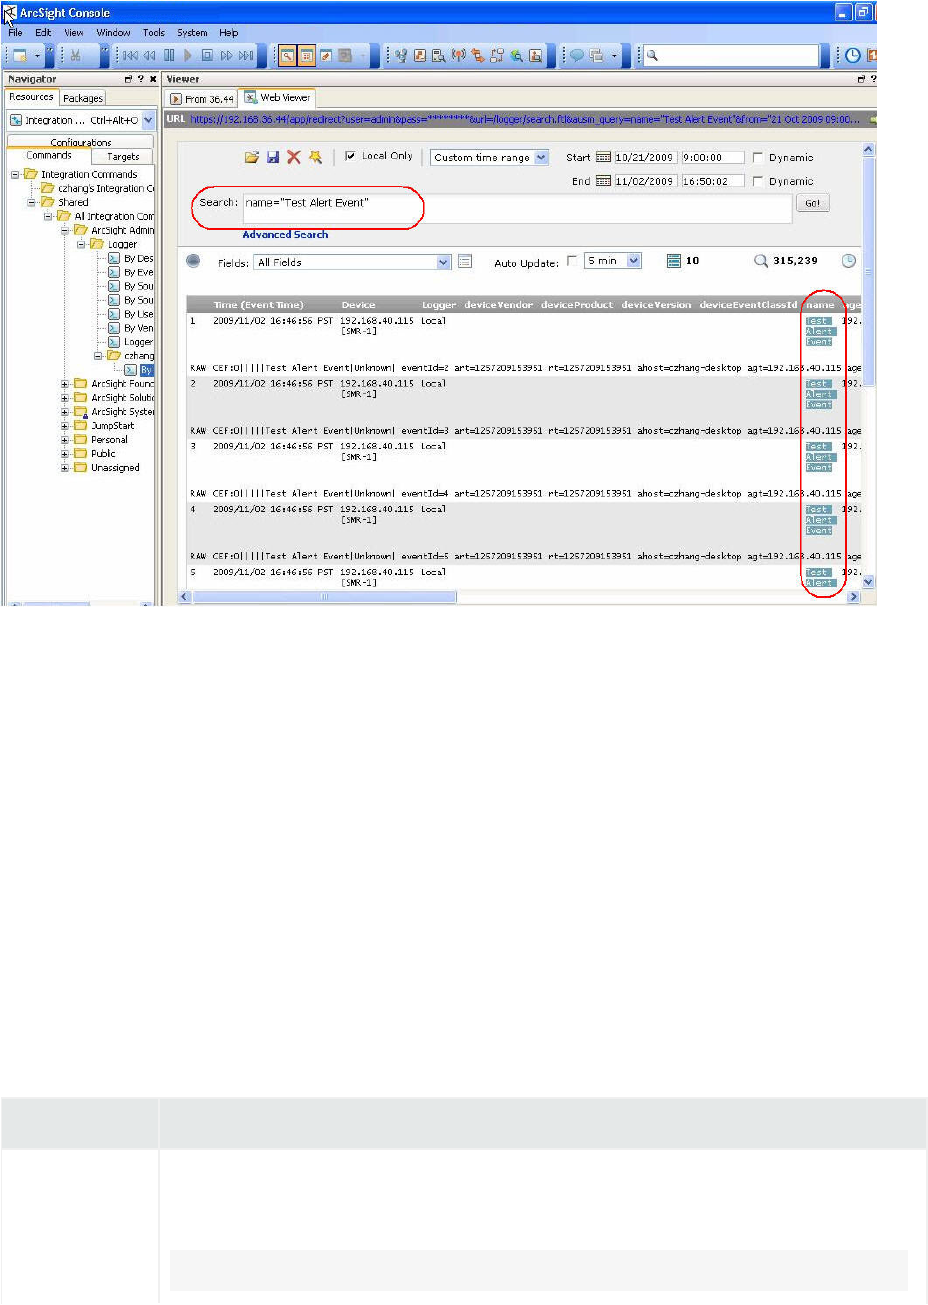Enable the Dynamic checkbox for End
Image resolution: width=928 pixels, height=1305 pixels.
tap(758, 181)
